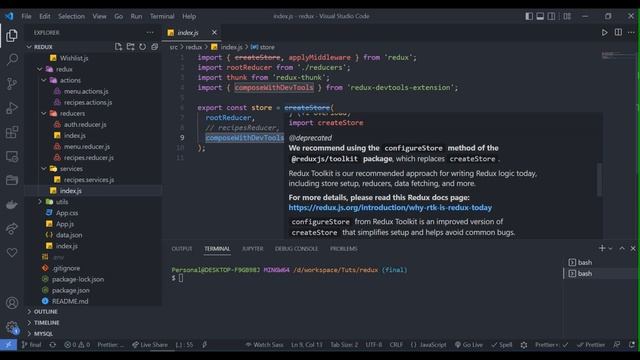
Task: Open the Search view in activity bar
Action: 12,60
